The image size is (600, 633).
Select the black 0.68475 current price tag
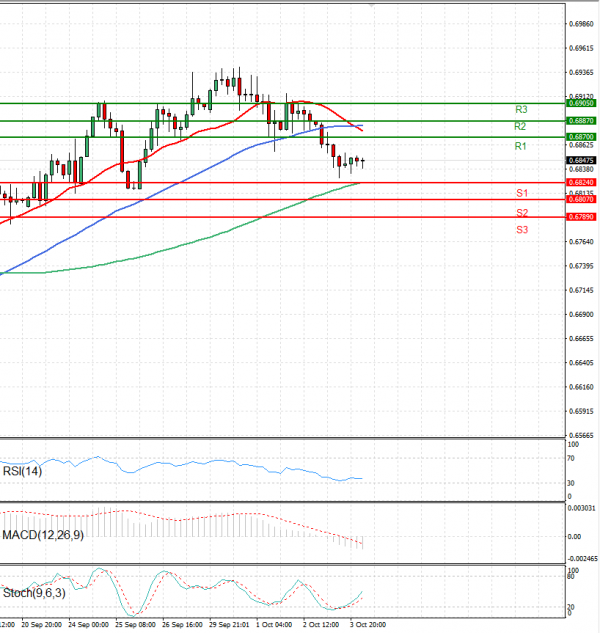(x=581, y=160)
